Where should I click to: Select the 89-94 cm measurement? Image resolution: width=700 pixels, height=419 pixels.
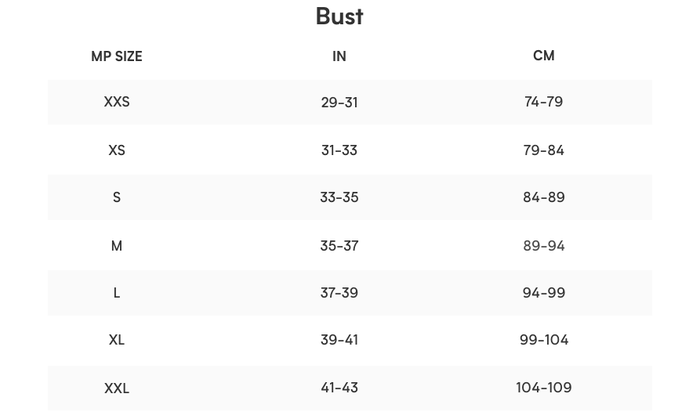tap(543, 245)
